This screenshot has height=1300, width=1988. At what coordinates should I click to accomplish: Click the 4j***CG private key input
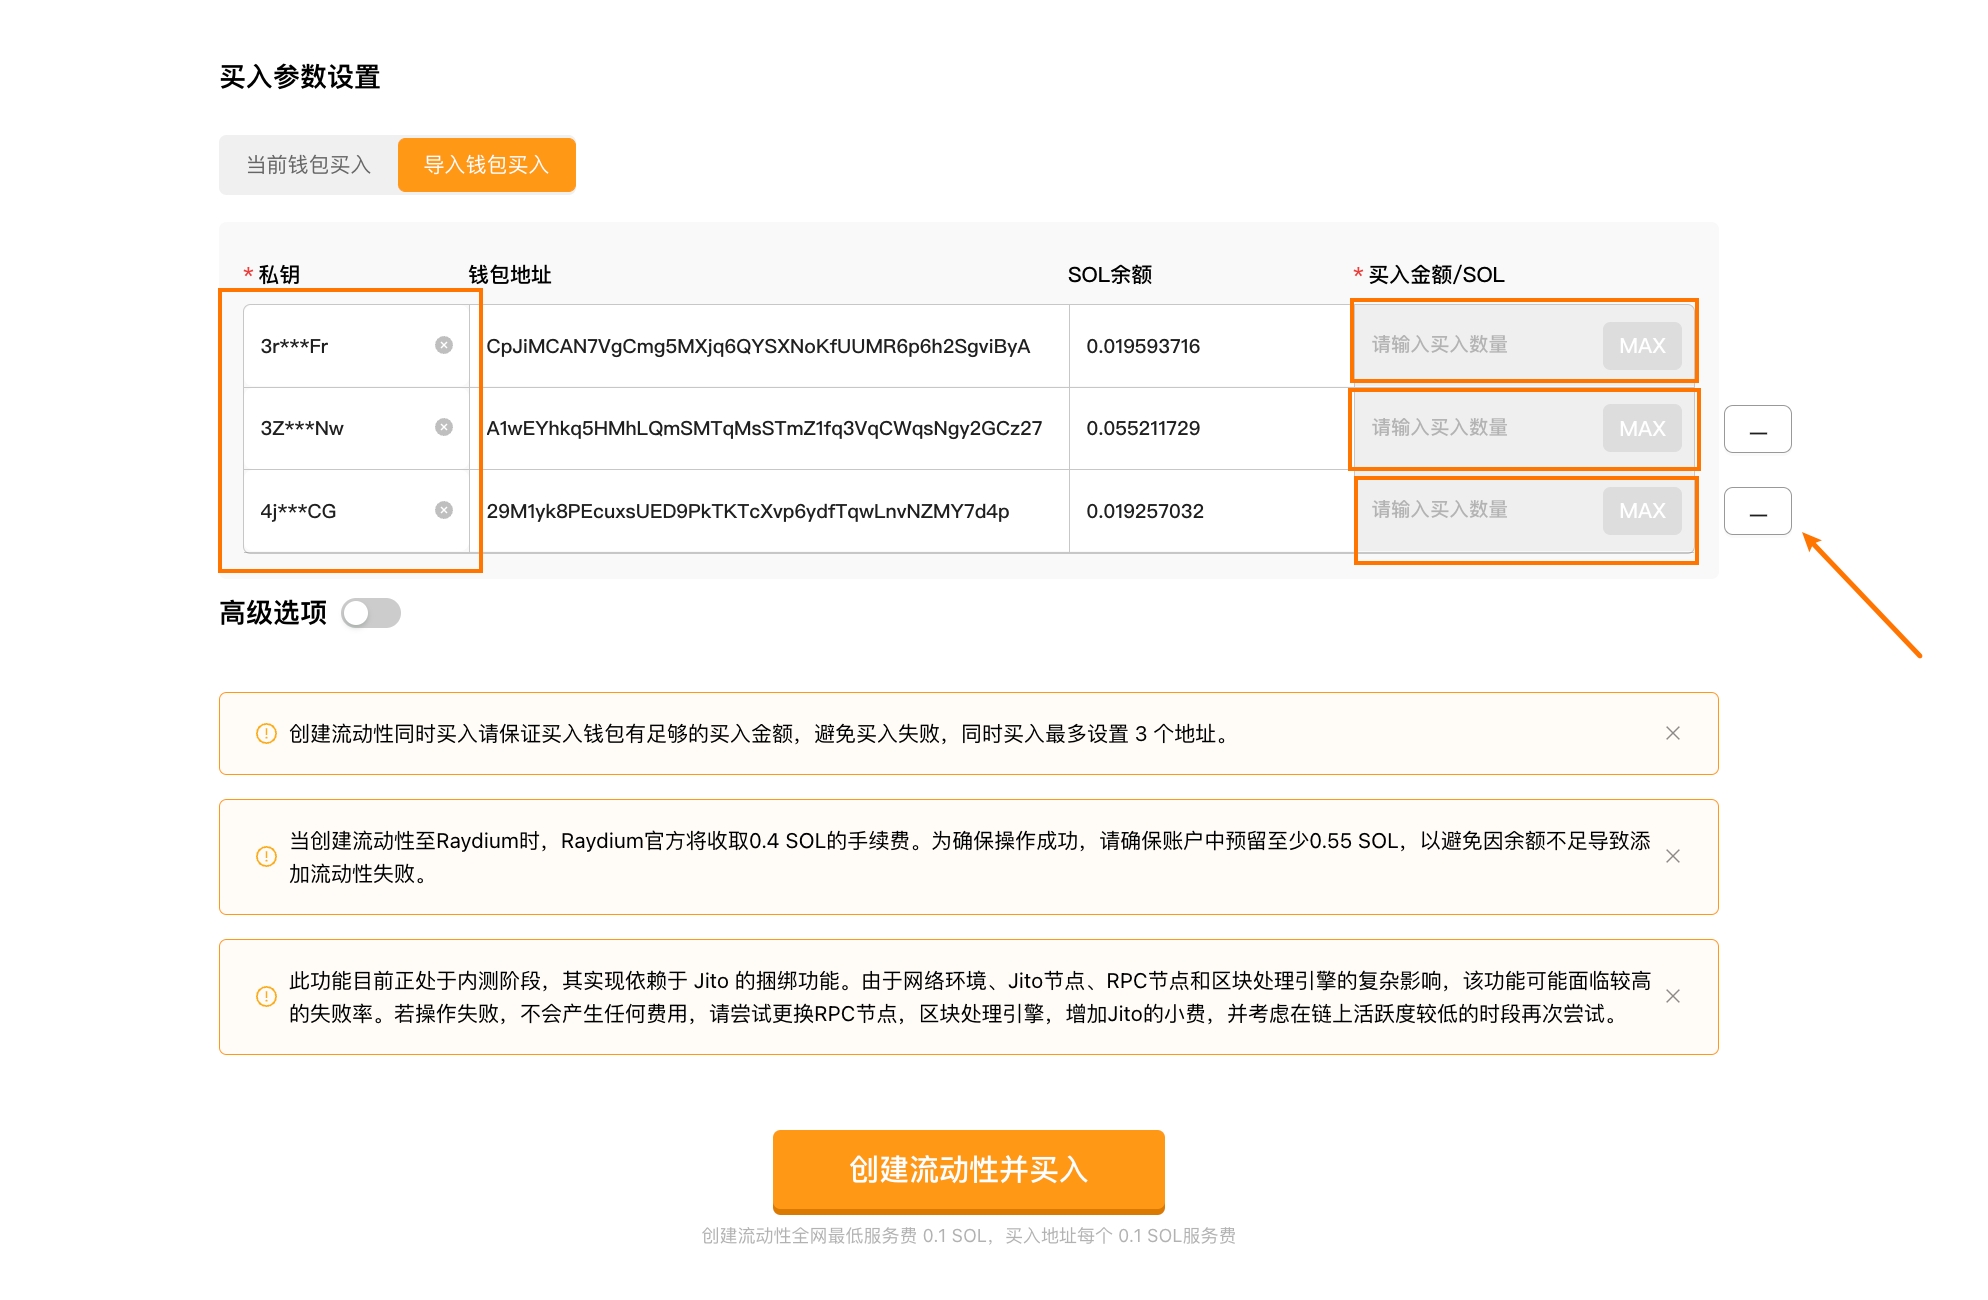tap(340, 511)
